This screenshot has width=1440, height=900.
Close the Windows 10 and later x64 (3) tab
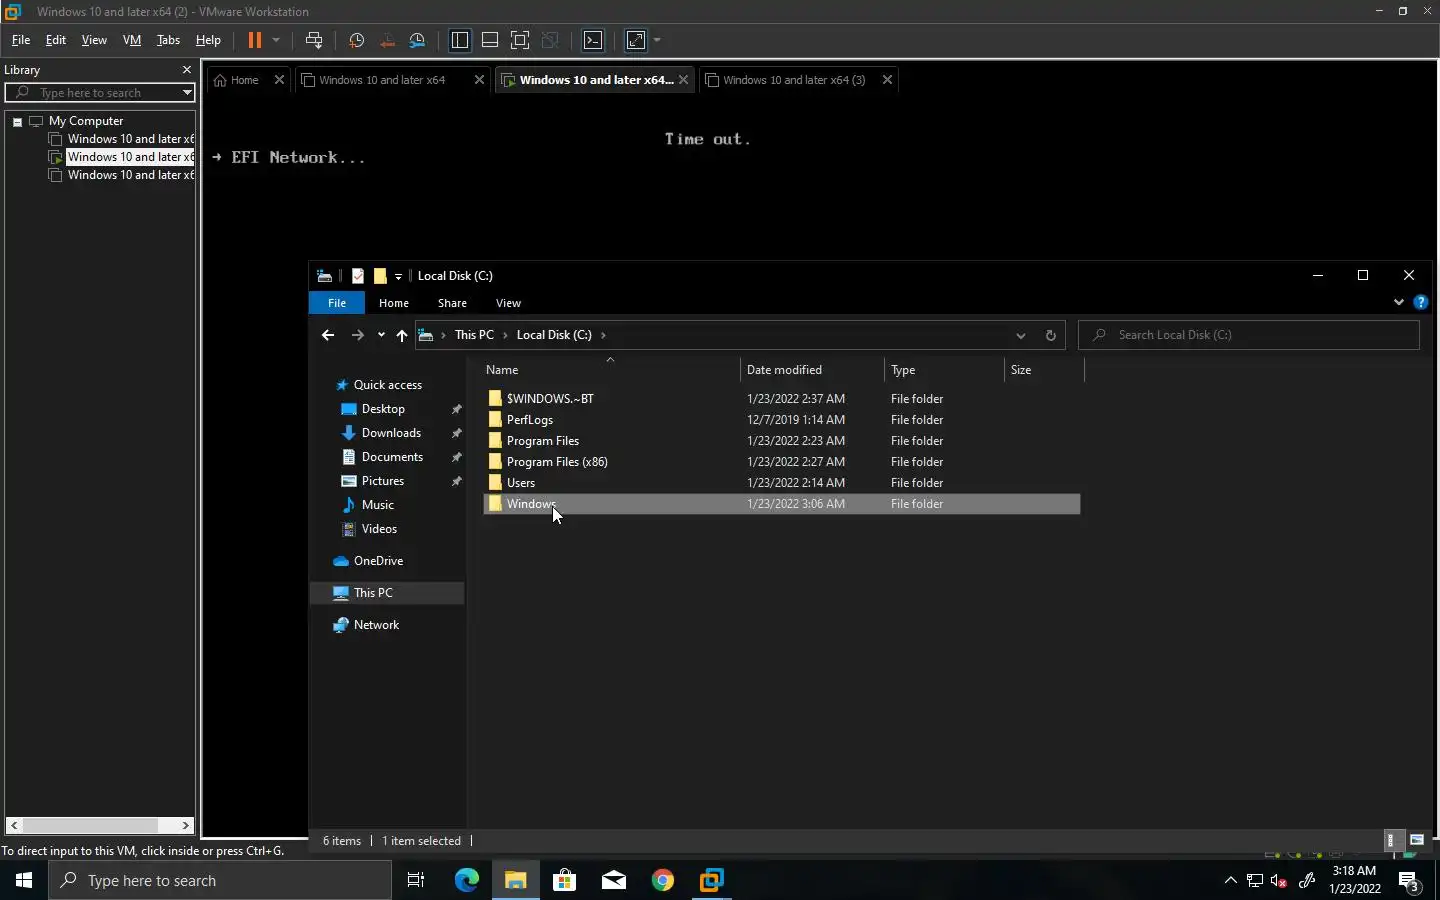(887, 80)
